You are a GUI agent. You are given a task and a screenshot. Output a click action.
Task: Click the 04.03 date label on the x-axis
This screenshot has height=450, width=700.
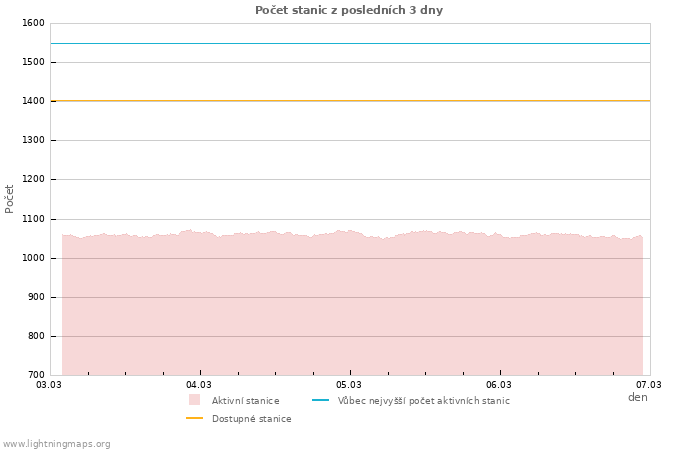click(x=199, y=384)
